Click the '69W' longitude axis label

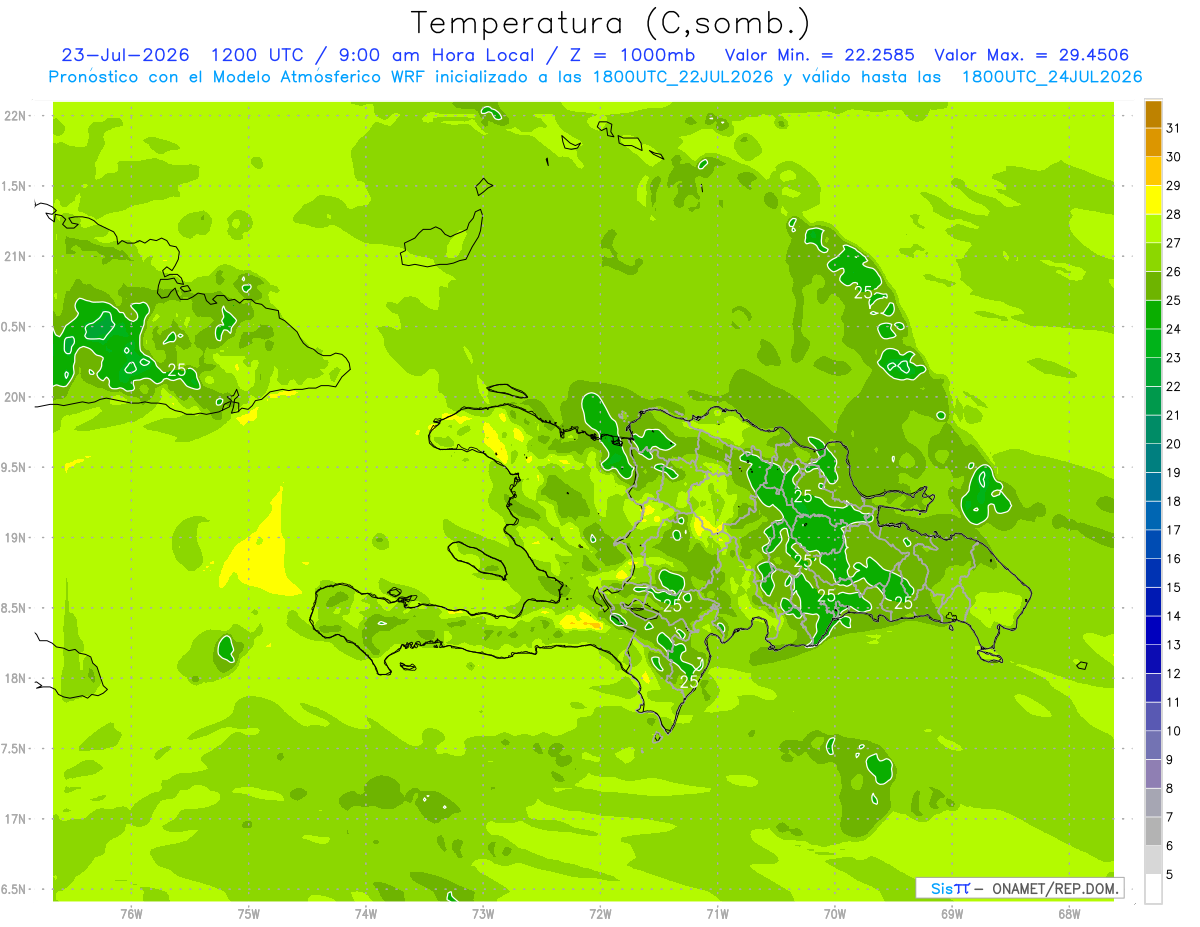pos(952,914)
